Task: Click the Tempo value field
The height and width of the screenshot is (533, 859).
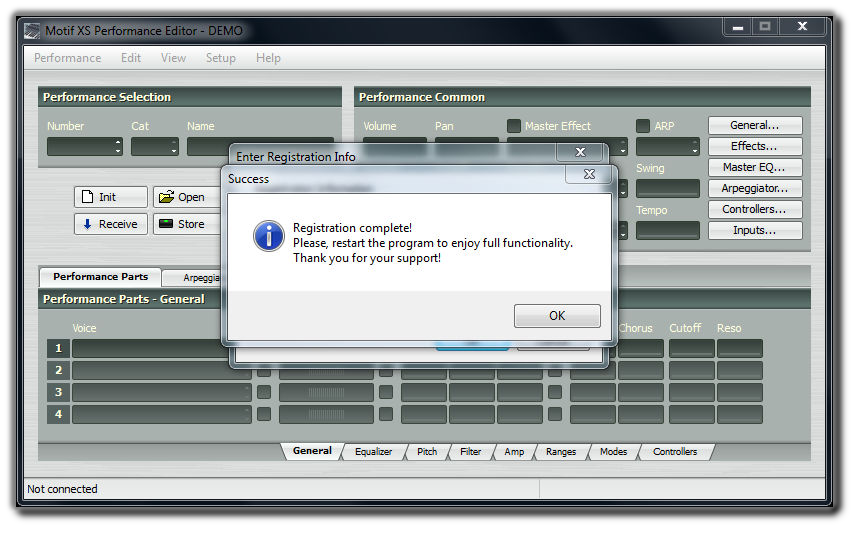Action: (668, 231)
